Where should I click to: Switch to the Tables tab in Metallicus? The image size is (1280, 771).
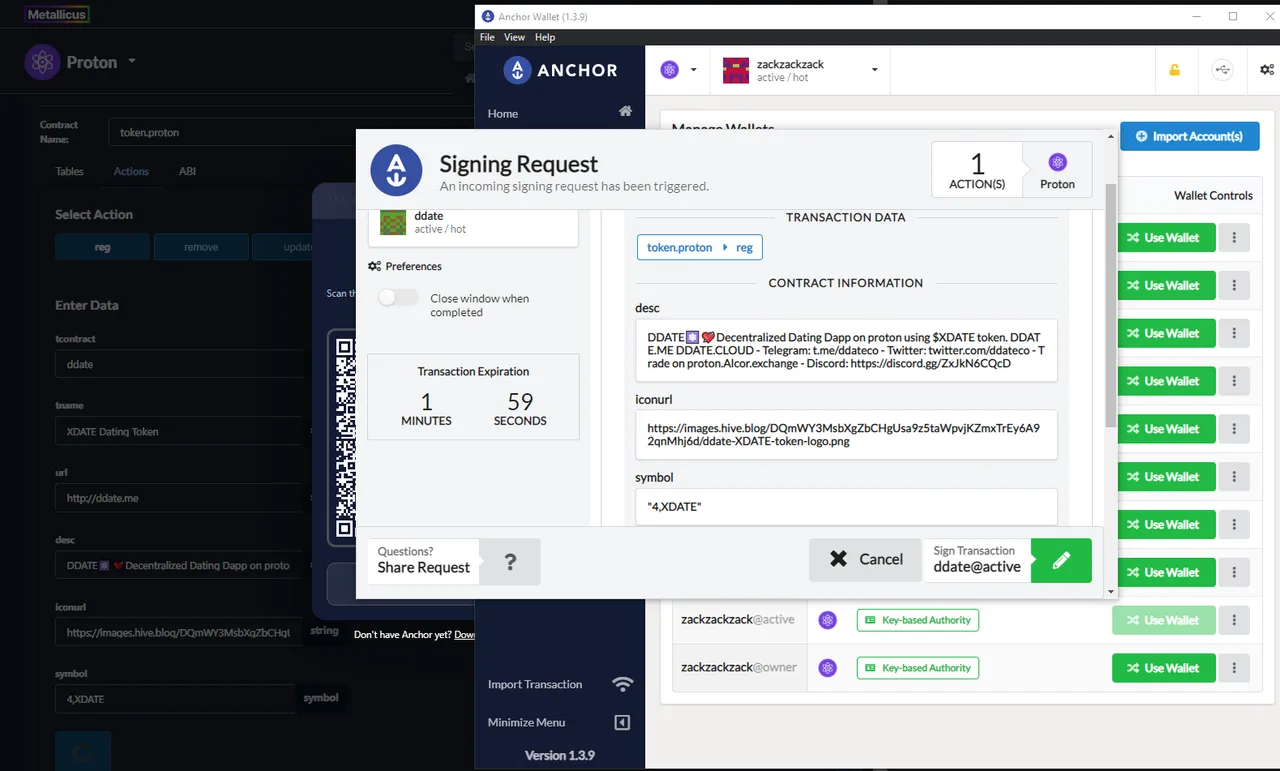point(69,171)
